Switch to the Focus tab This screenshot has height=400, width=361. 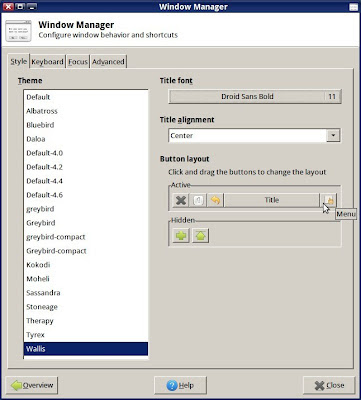tap(78, 62)
